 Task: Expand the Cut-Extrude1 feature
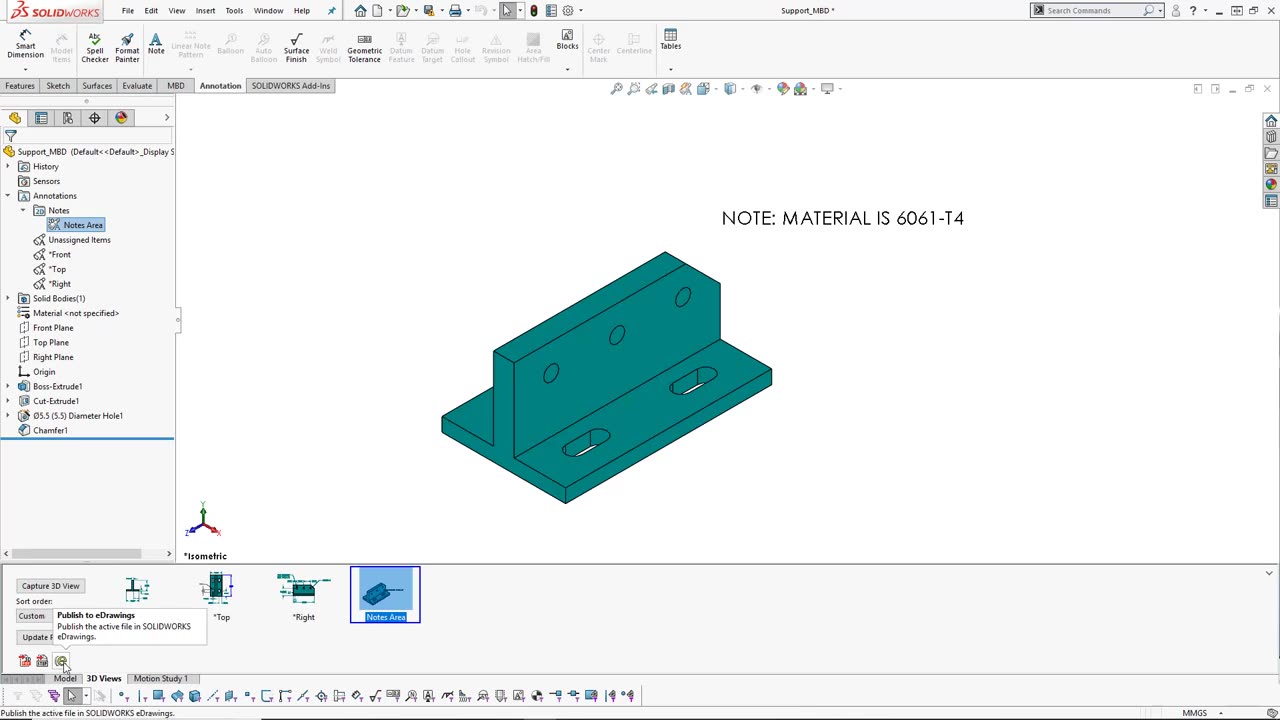click(8, 401)
